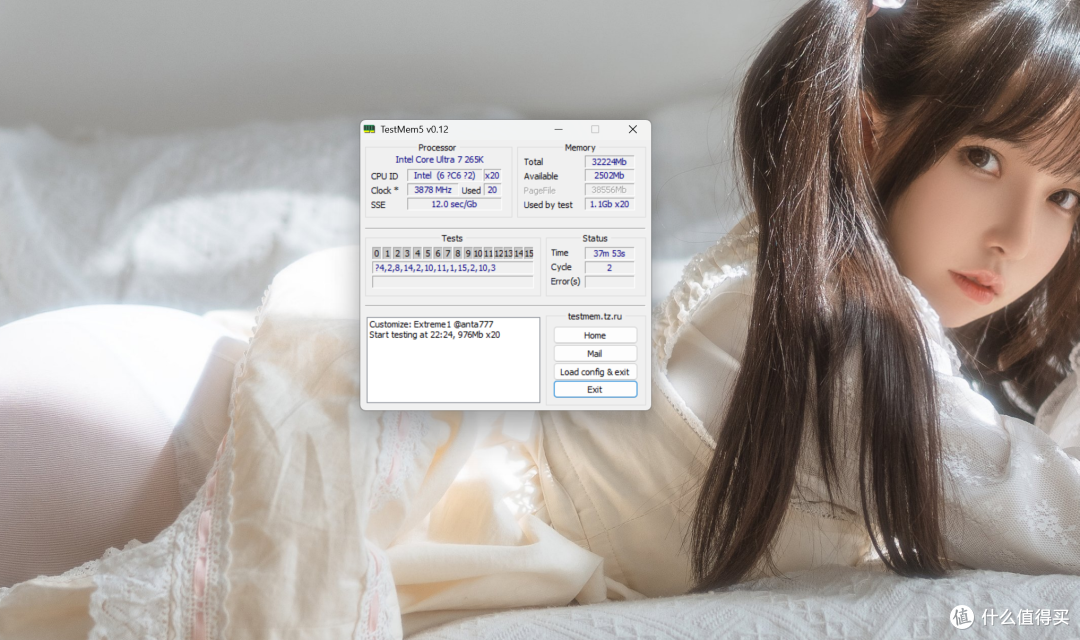Click the Used threads value '20'
Viewport: 1080px width, 640px height.
pos(492,190)
